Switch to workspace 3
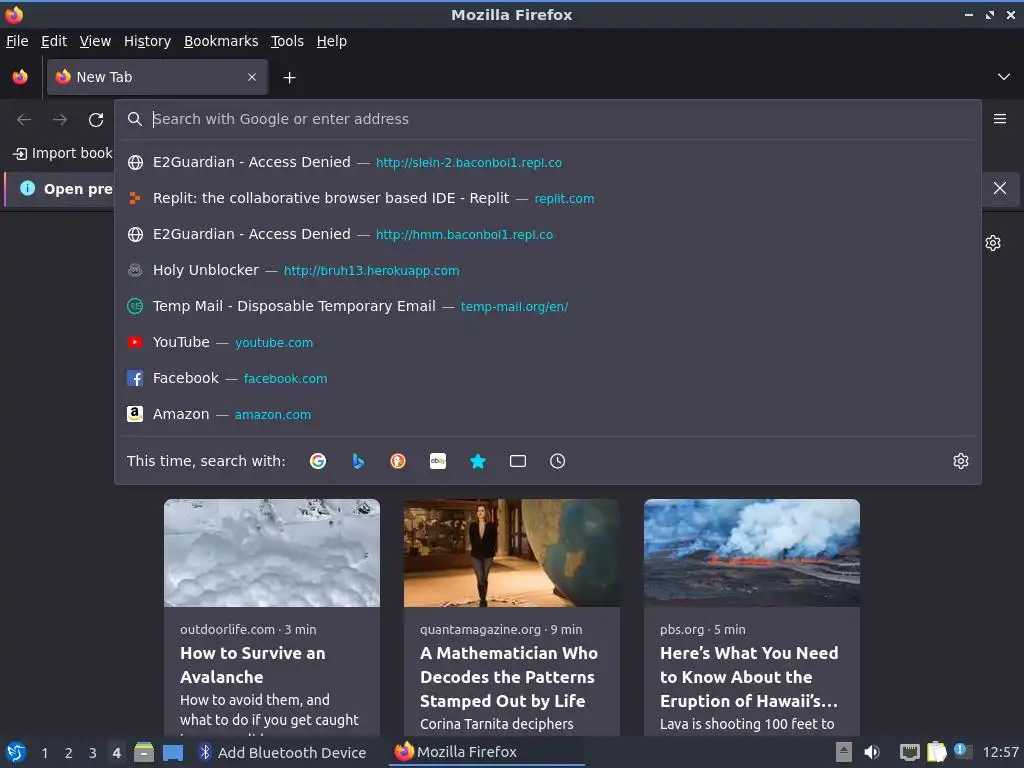 (93, 753)
